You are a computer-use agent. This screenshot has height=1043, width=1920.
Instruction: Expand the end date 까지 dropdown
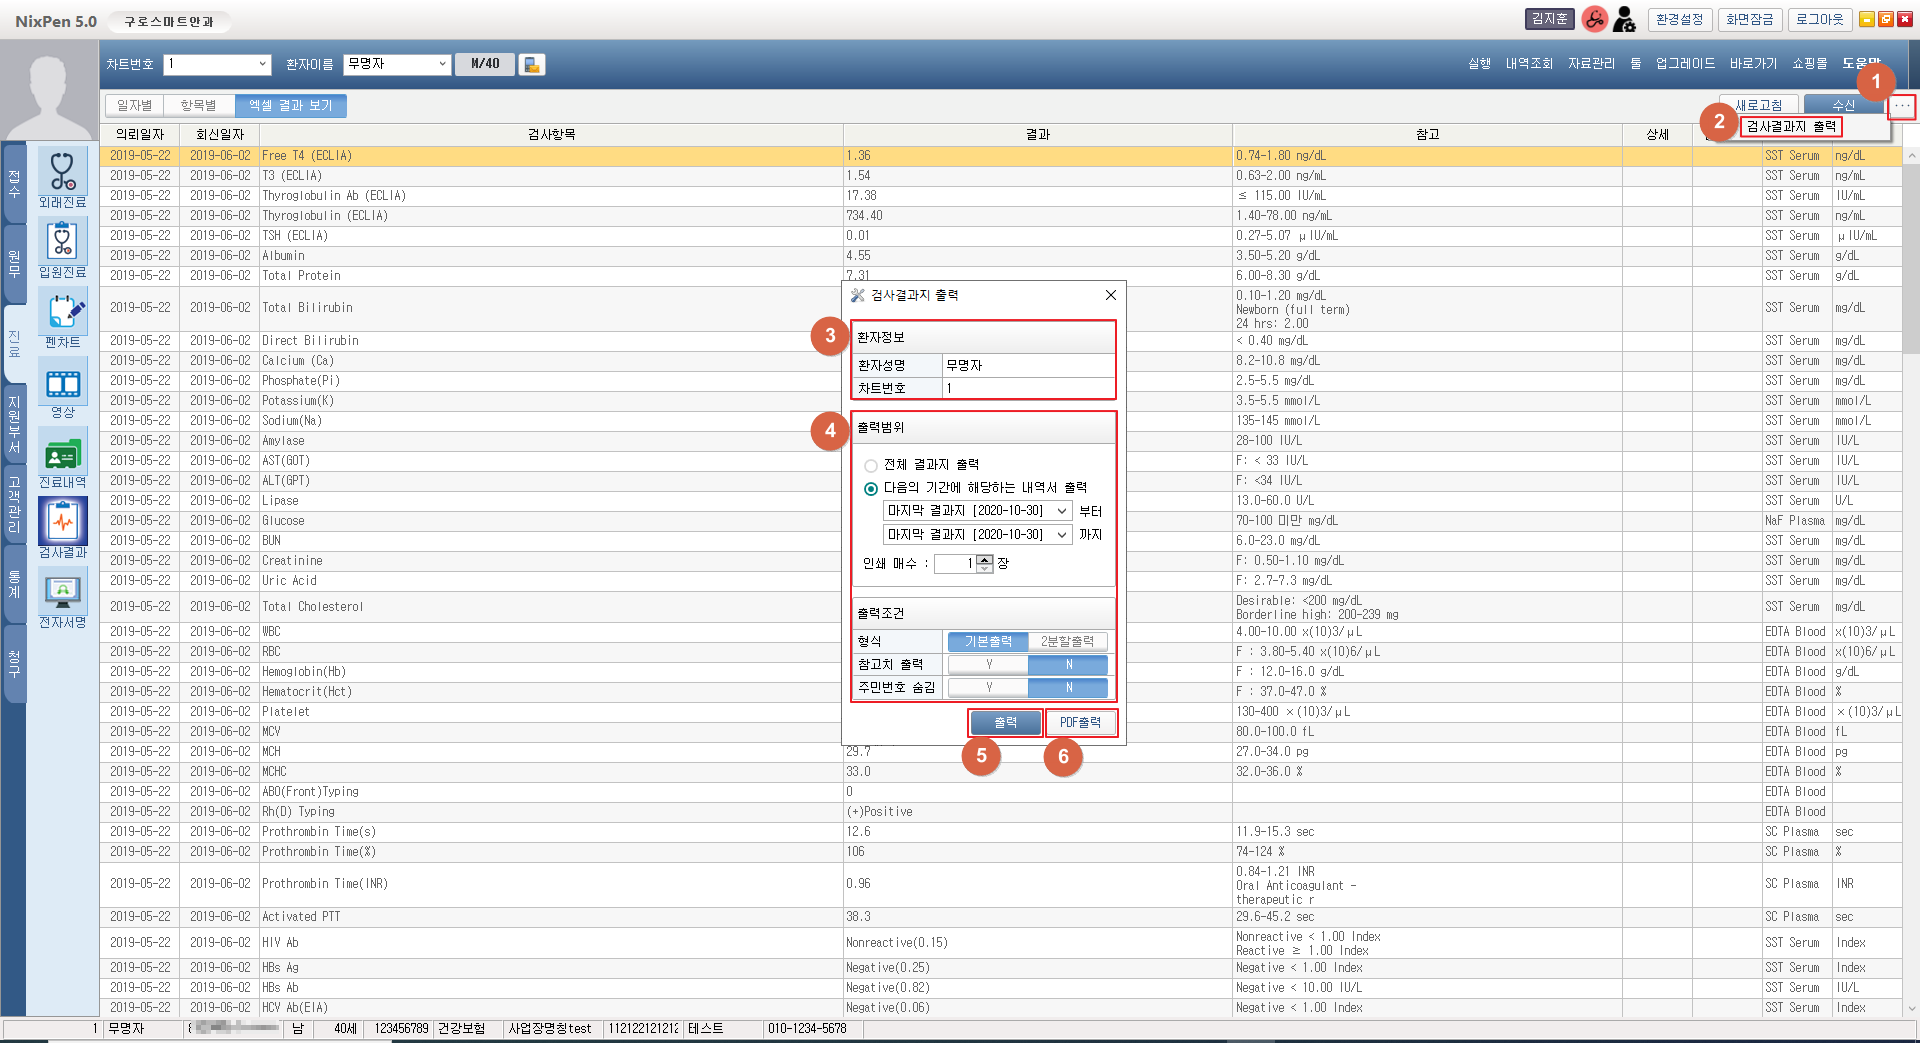(x=1061, y=535)
